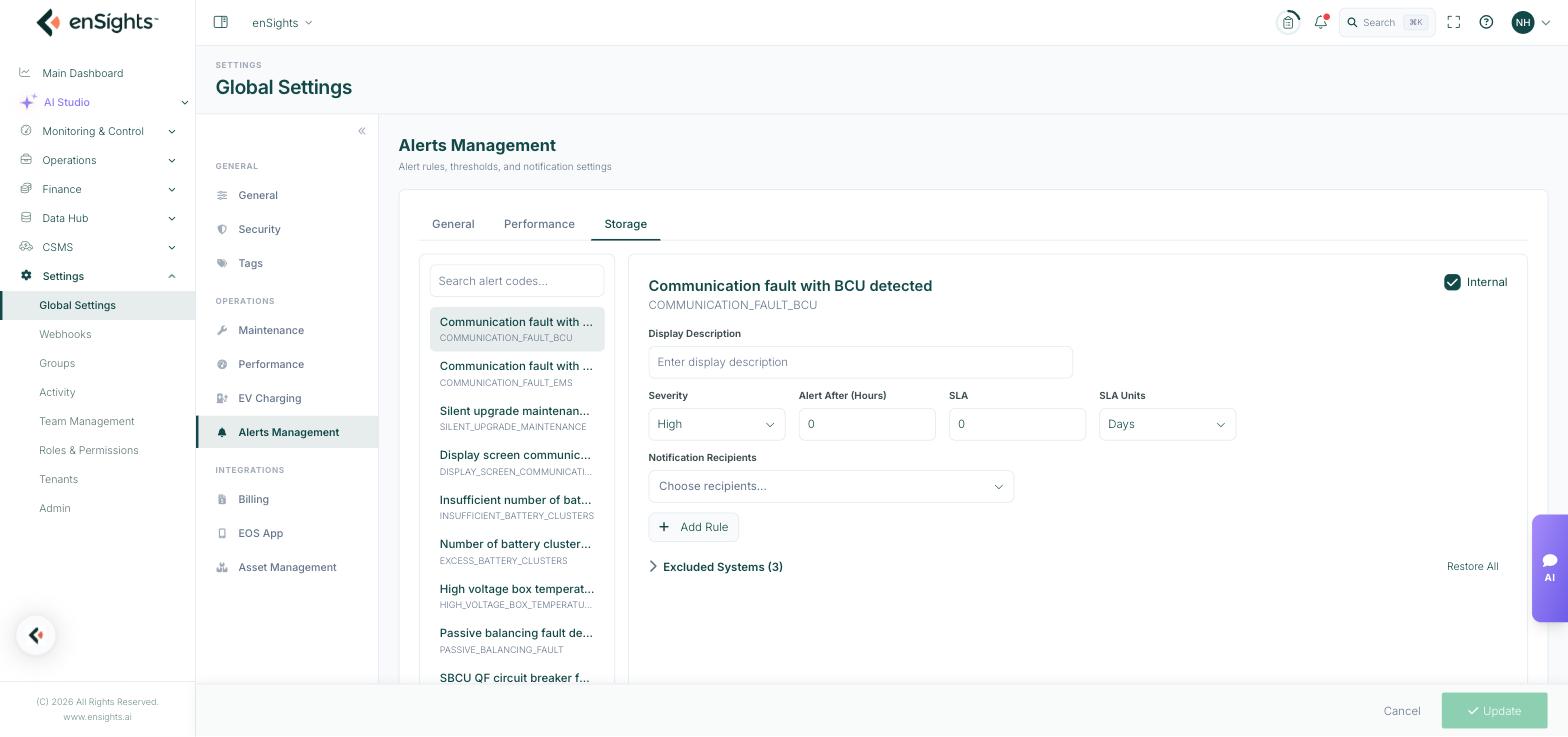Open the purple AI chat widget
The width and height of the screenshot is (1568, 737).
coord(1549,568)
